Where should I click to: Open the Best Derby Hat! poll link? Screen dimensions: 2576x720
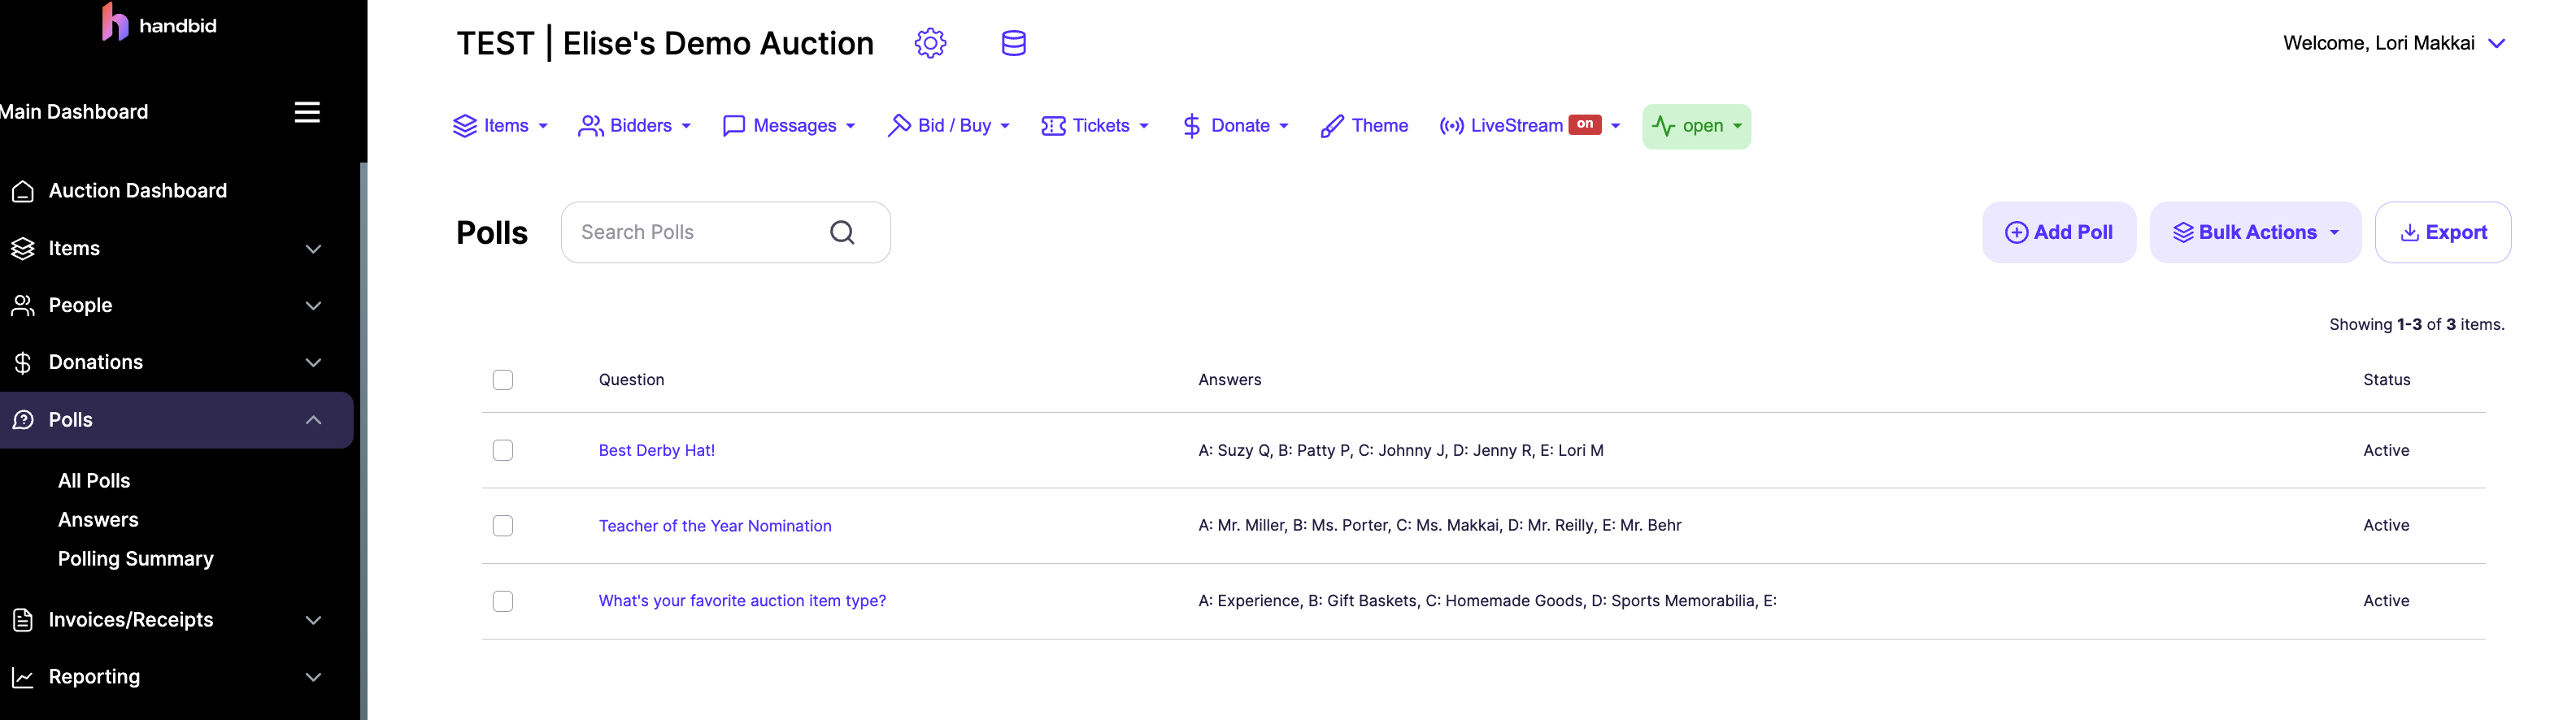657,451
